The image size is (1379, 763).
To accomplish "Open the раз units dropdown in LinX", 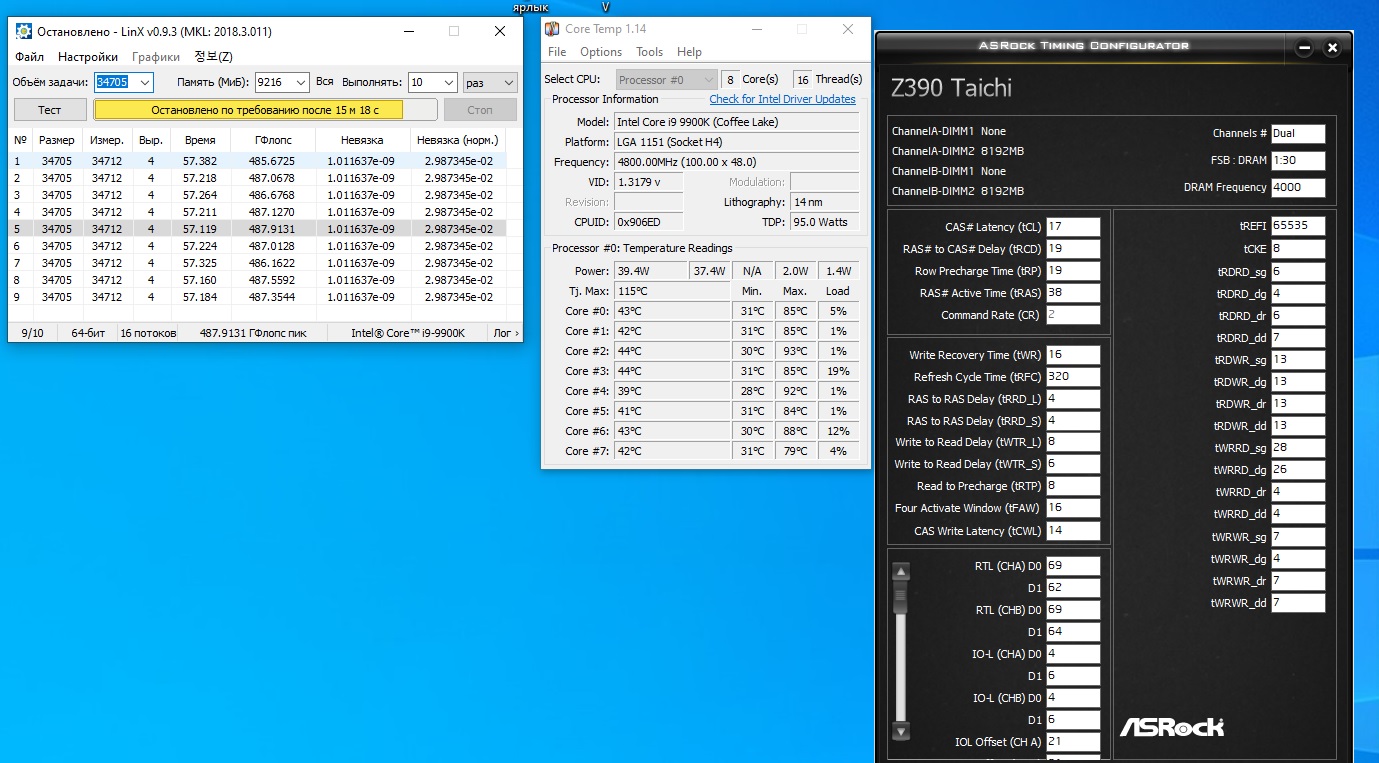I will 490,82.
